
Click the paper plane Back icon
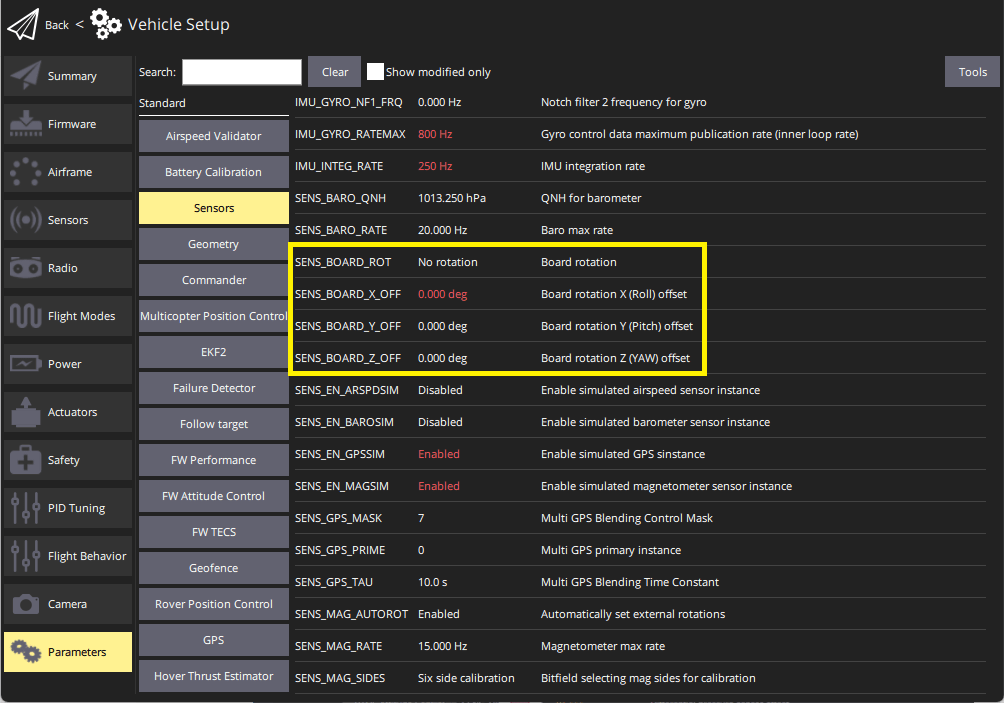pos(23,24)
